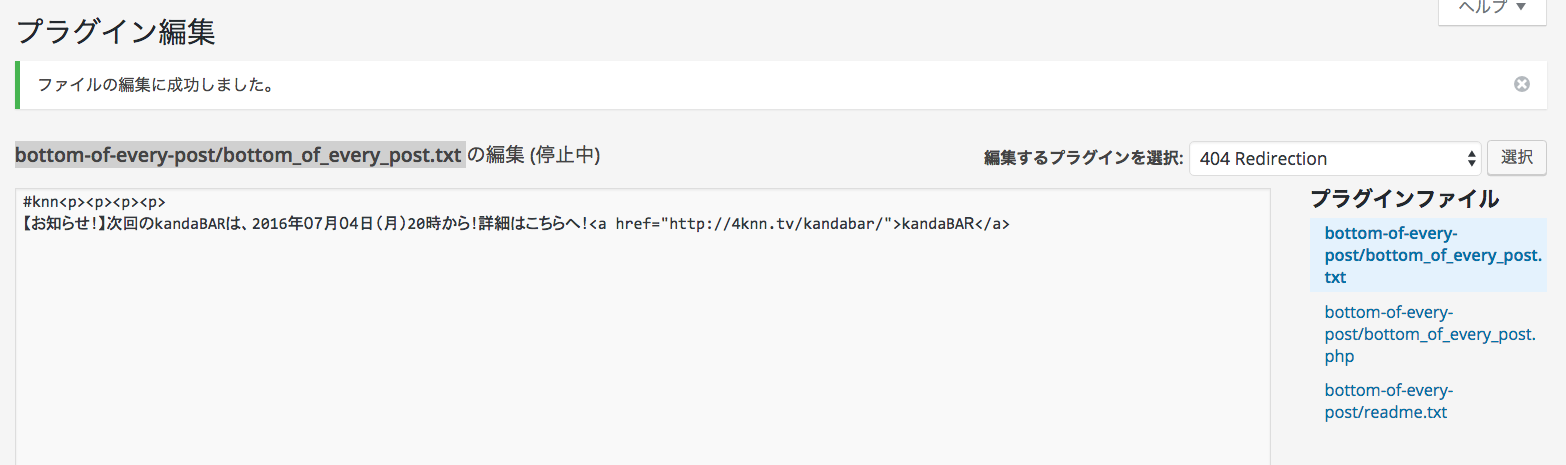Click the closing kandaBAR anchor text in the code
1566x465 pixels.
pyautogui.click(x=938, y=224)
